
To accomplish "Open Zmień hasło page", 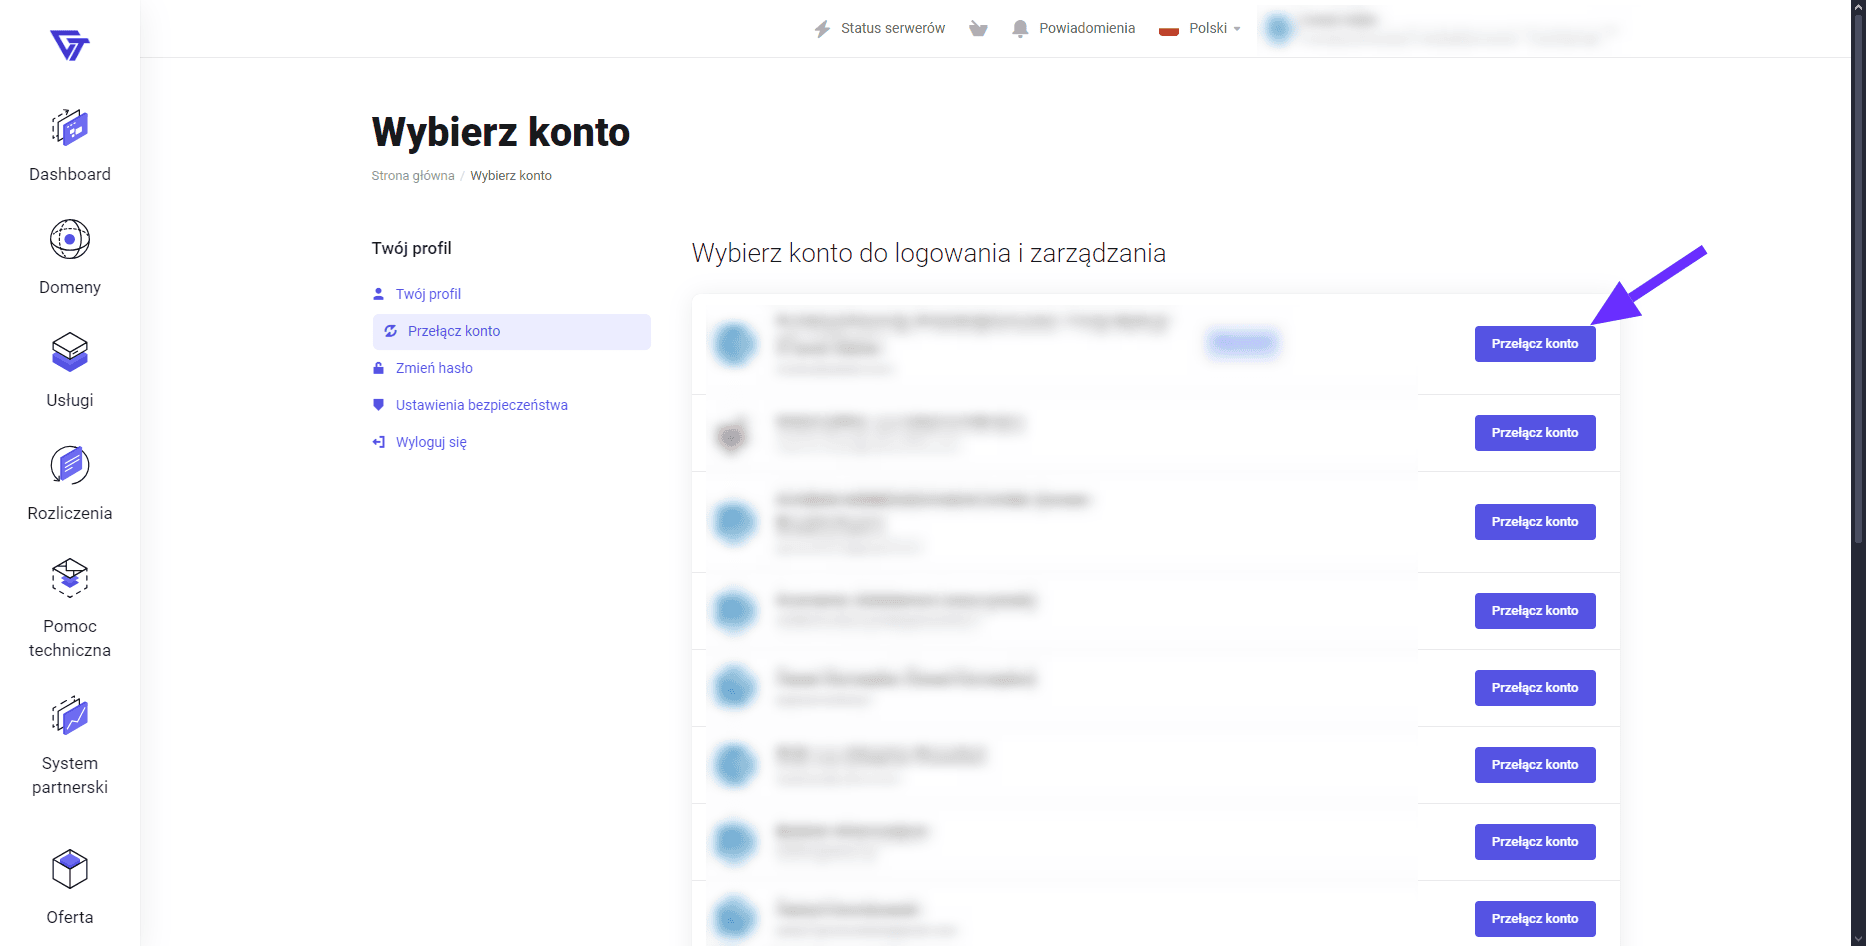I will pyautogui.click(x=434, y=368).
